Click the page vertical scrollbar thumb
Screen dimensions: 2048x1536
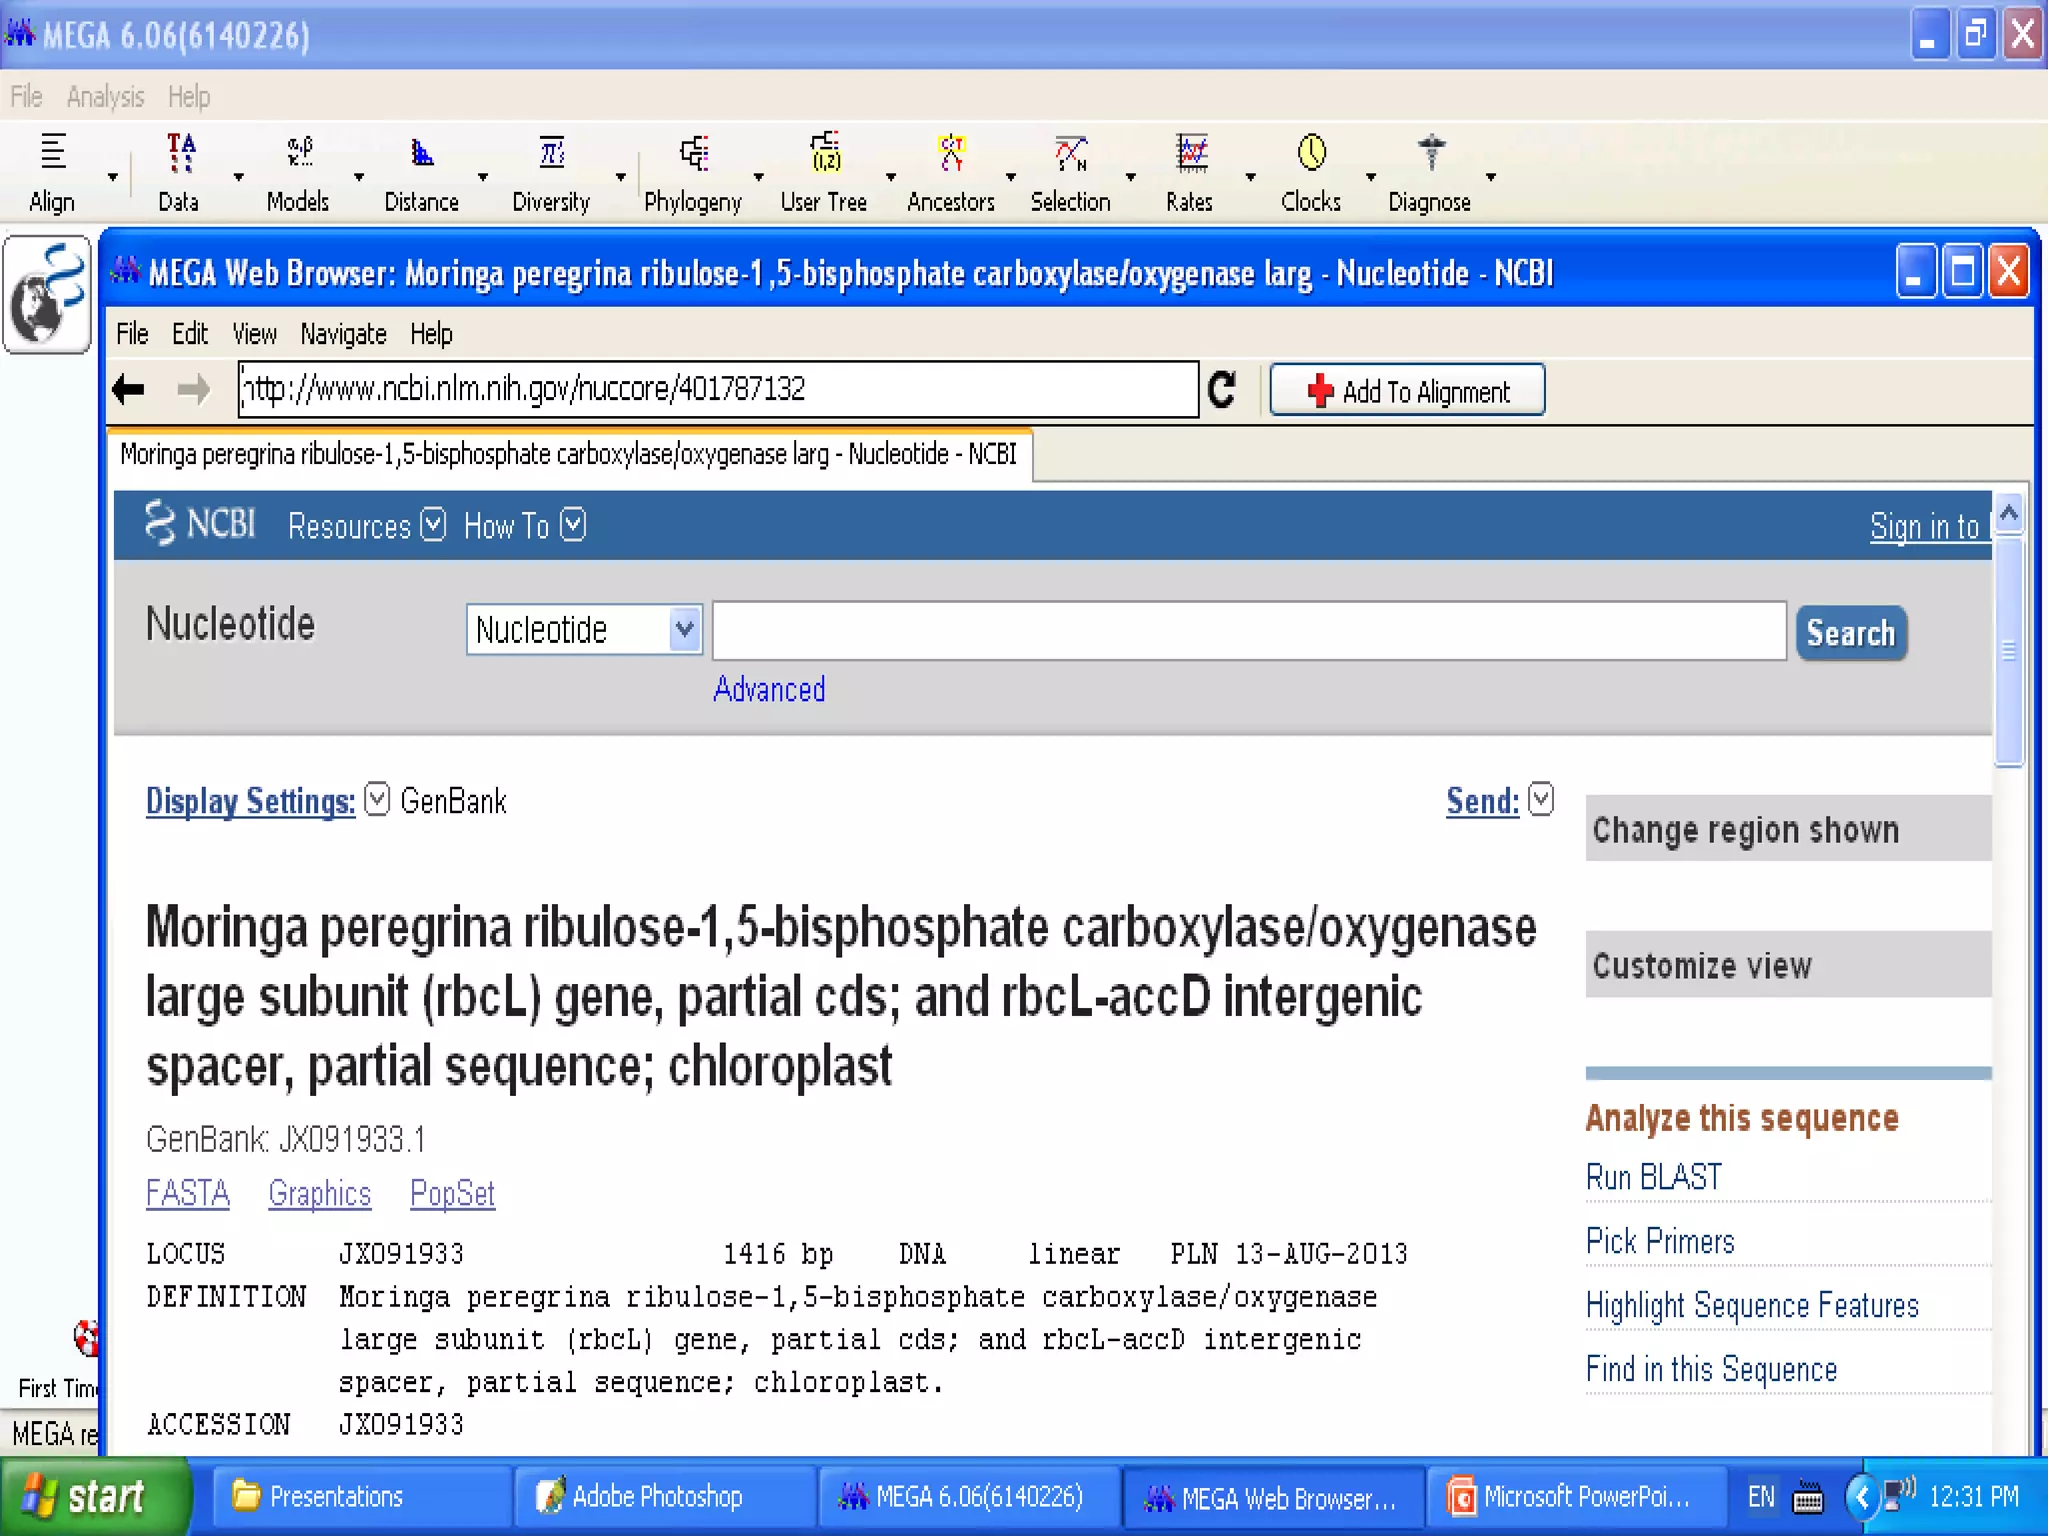pyautogui.click(x=2009, y=650)
